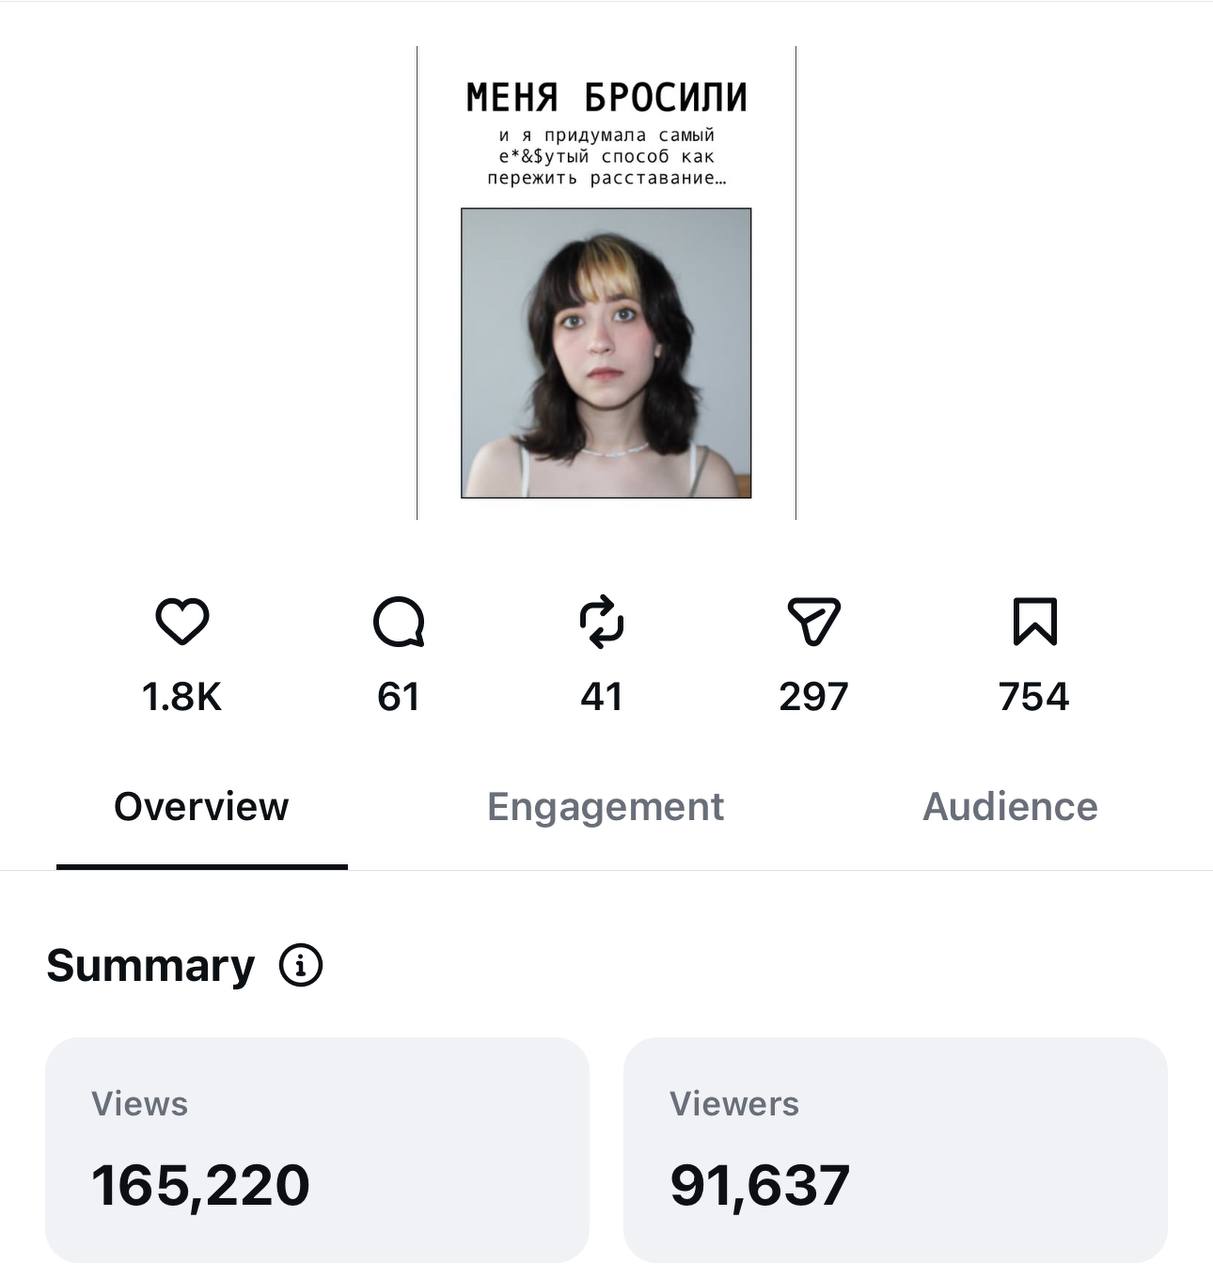
Task: Click the 61 comments count
Action: (x=399, y=697)
